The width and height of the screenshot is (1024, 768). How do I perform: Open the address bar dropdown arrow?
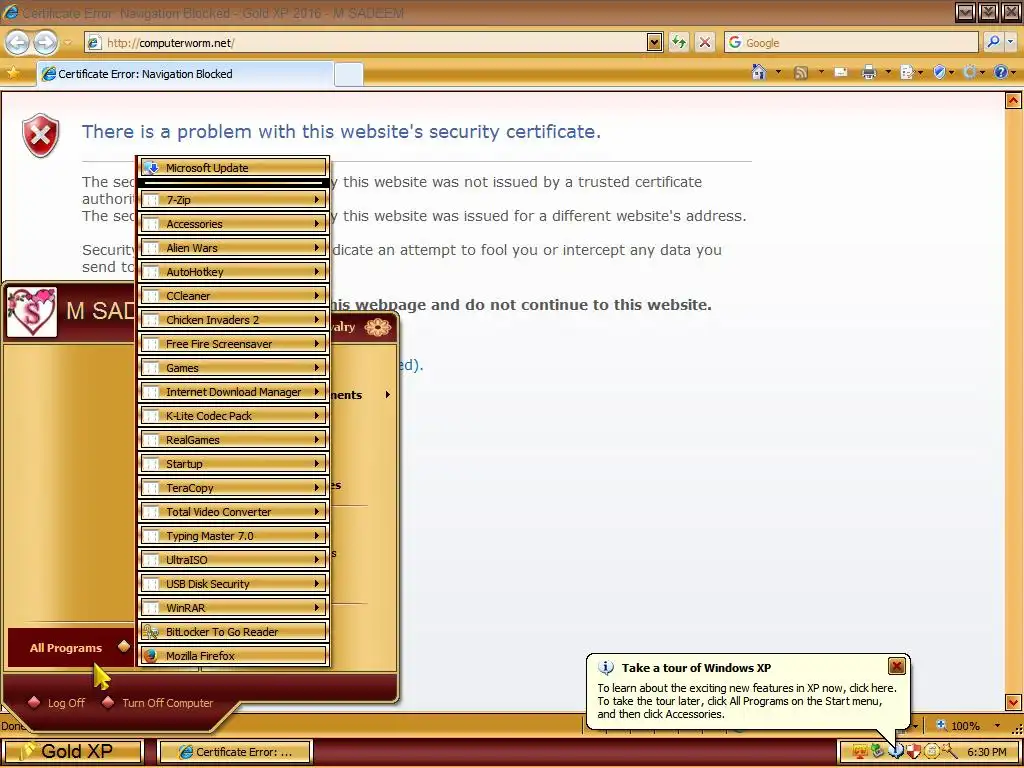655,43
